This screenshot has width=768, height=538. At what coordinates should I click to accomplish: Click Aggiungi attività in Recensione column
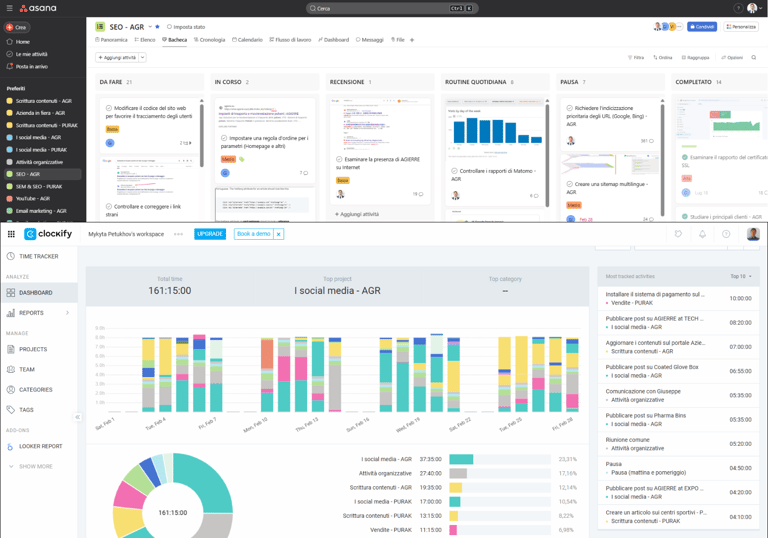click(x=357, y=214)
